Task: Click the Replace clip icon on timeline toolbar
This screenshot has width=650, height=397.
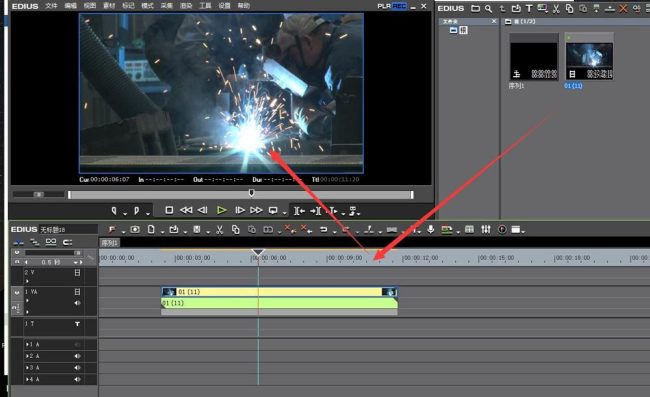Action: [x=268, y=229]
